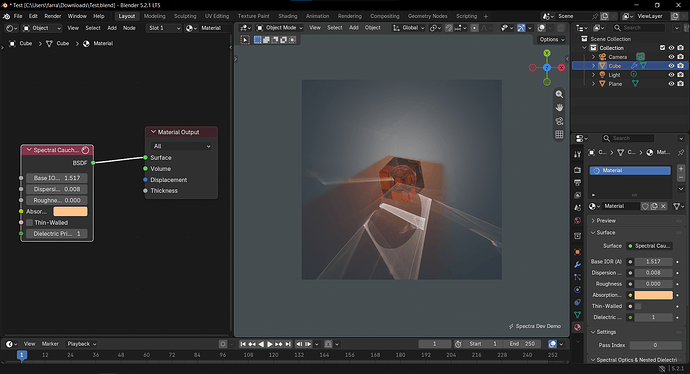Screen dimensions: 690x374
Task: Click the viewport gizmo red X axis
Action: tap(562, 67)
